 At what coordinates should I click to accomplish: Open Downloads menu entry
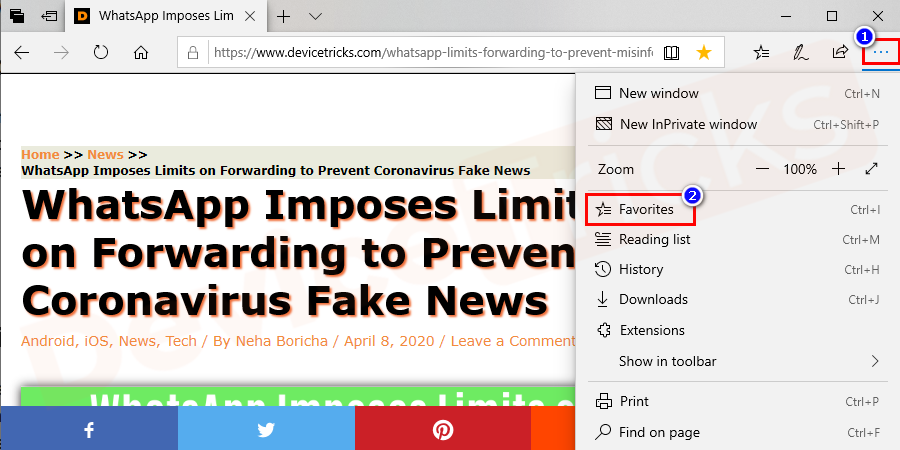click(738, 299)
